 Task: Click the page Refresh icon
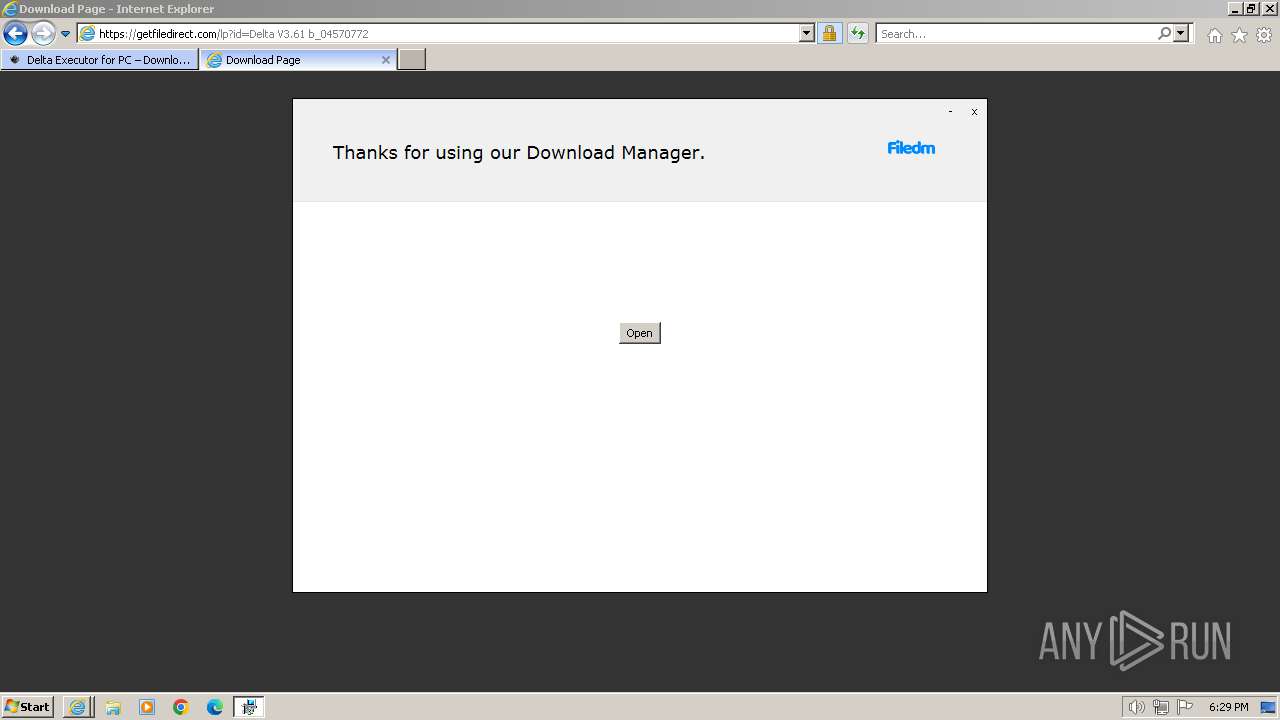click(857, 34)
